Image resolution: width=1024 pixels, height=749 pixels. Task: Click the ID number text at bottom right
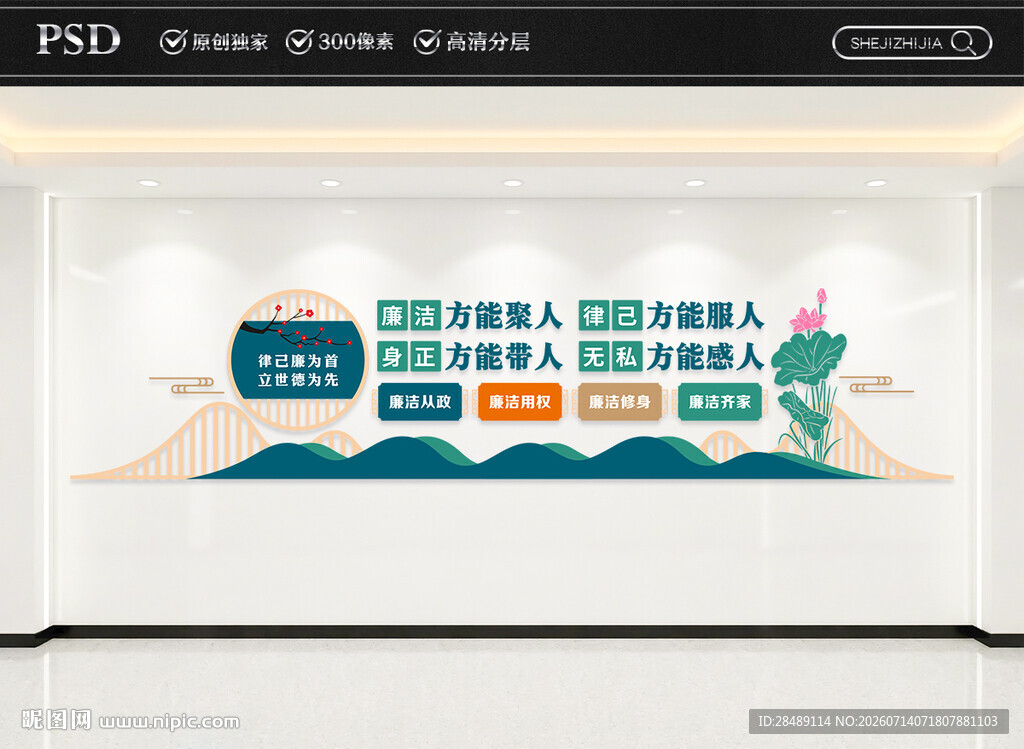878,721
